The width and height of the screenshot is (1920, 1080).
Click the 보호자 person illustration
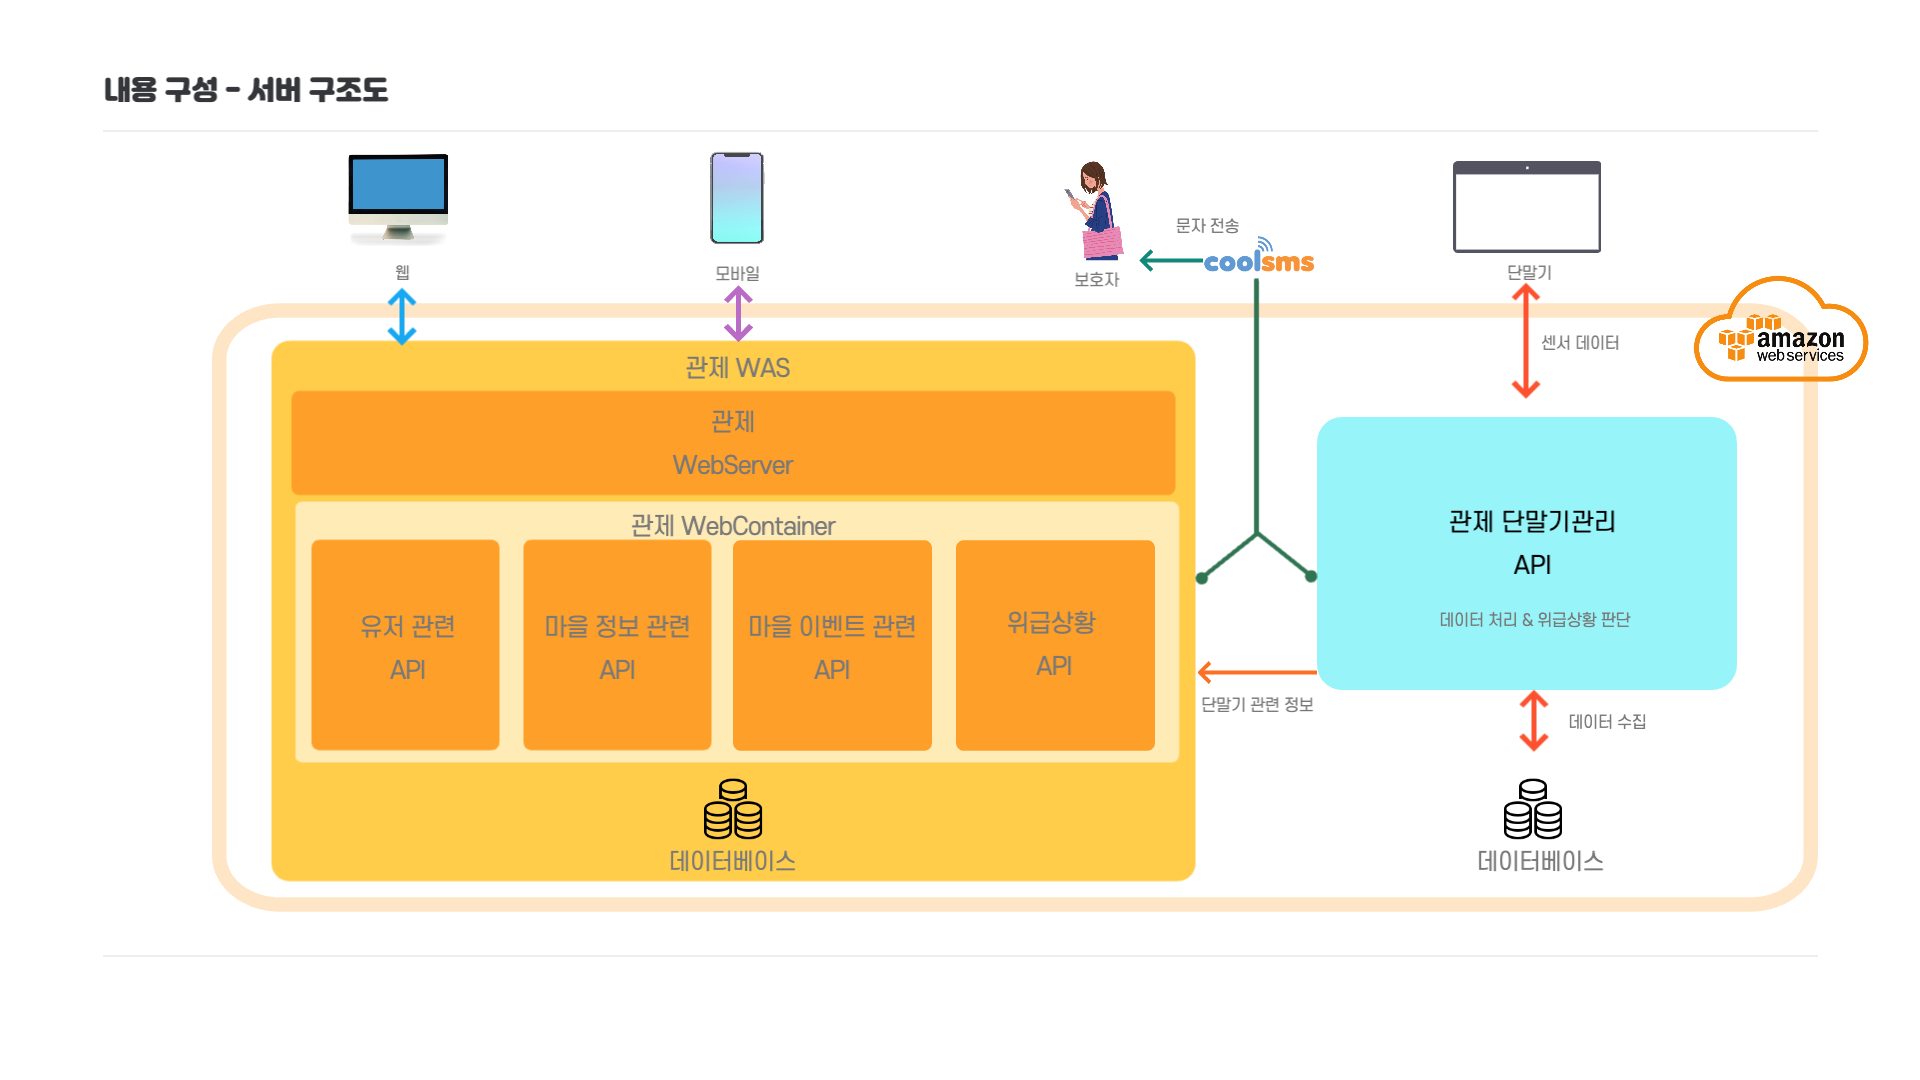click(x=1092, y=210)
